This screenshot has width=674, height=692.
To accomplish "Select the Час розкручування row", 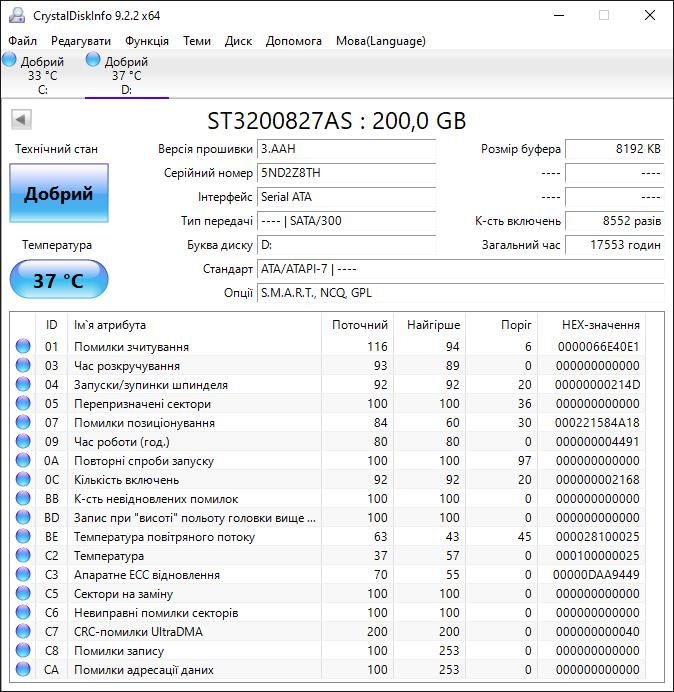I will point(328,365).
